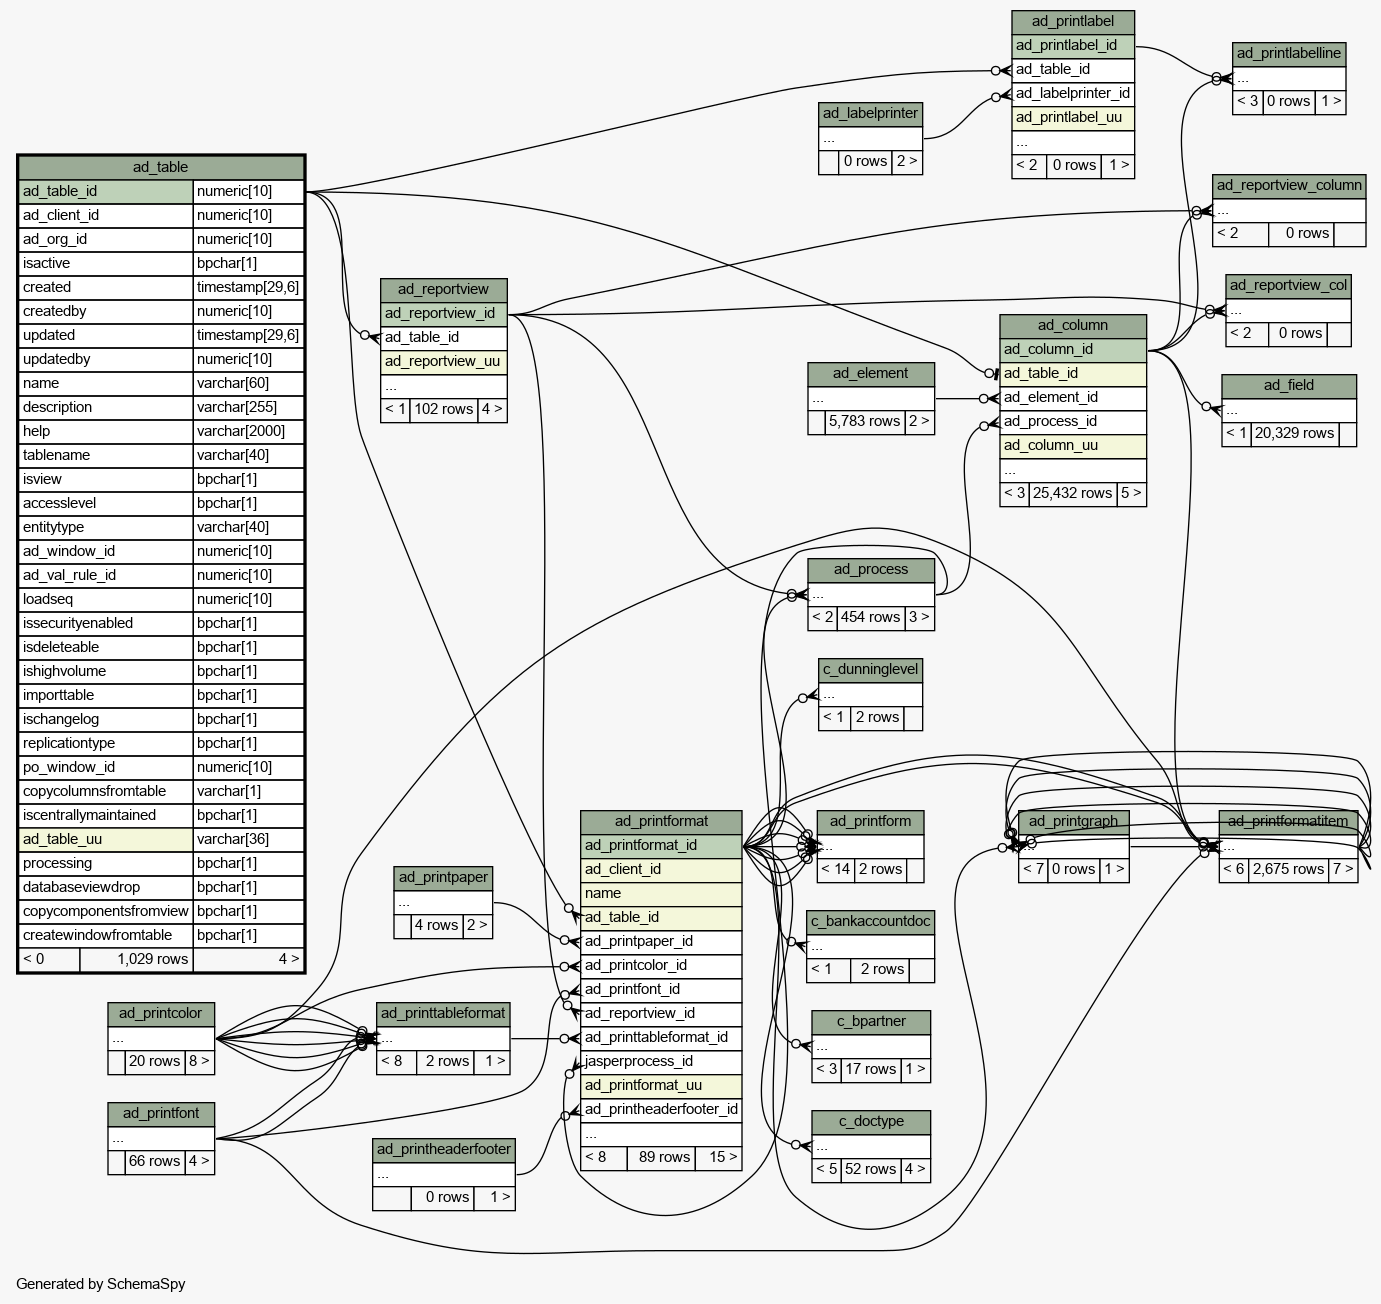
Task: Click the 5,783 rows count in ad_element
Action: coord(865,421)
